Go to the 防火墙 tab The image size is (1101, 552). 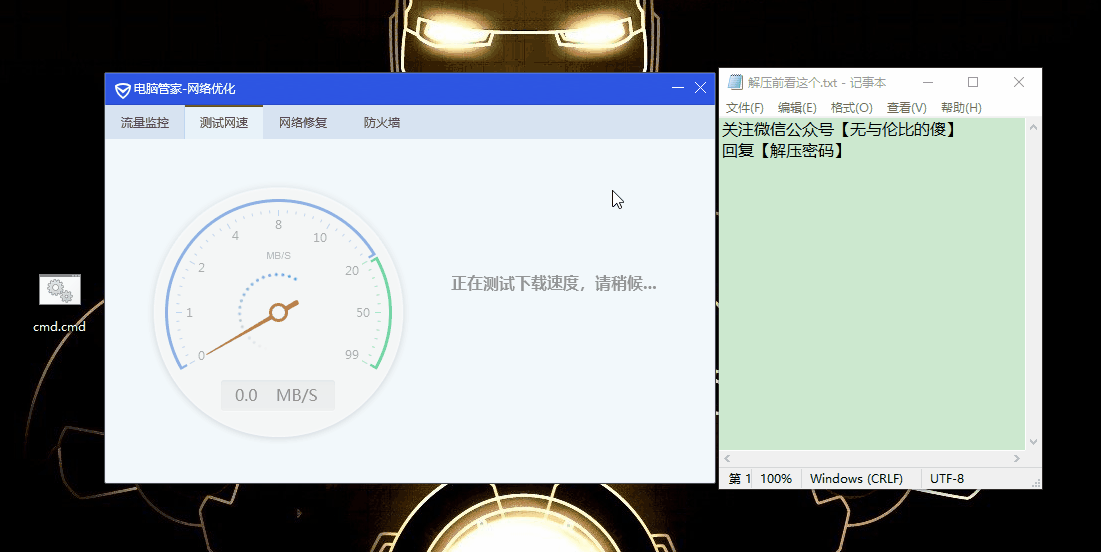[382, 122]
